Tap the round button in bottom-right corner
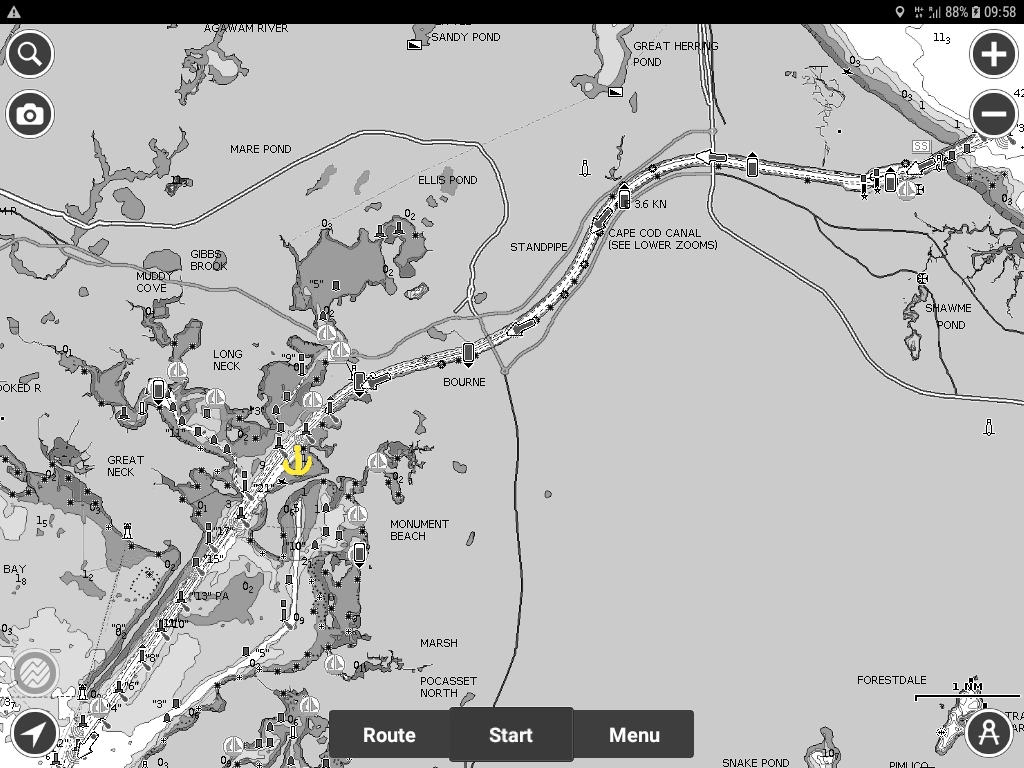This screenshot has width=1024, height=768. [x=989, y=732]
